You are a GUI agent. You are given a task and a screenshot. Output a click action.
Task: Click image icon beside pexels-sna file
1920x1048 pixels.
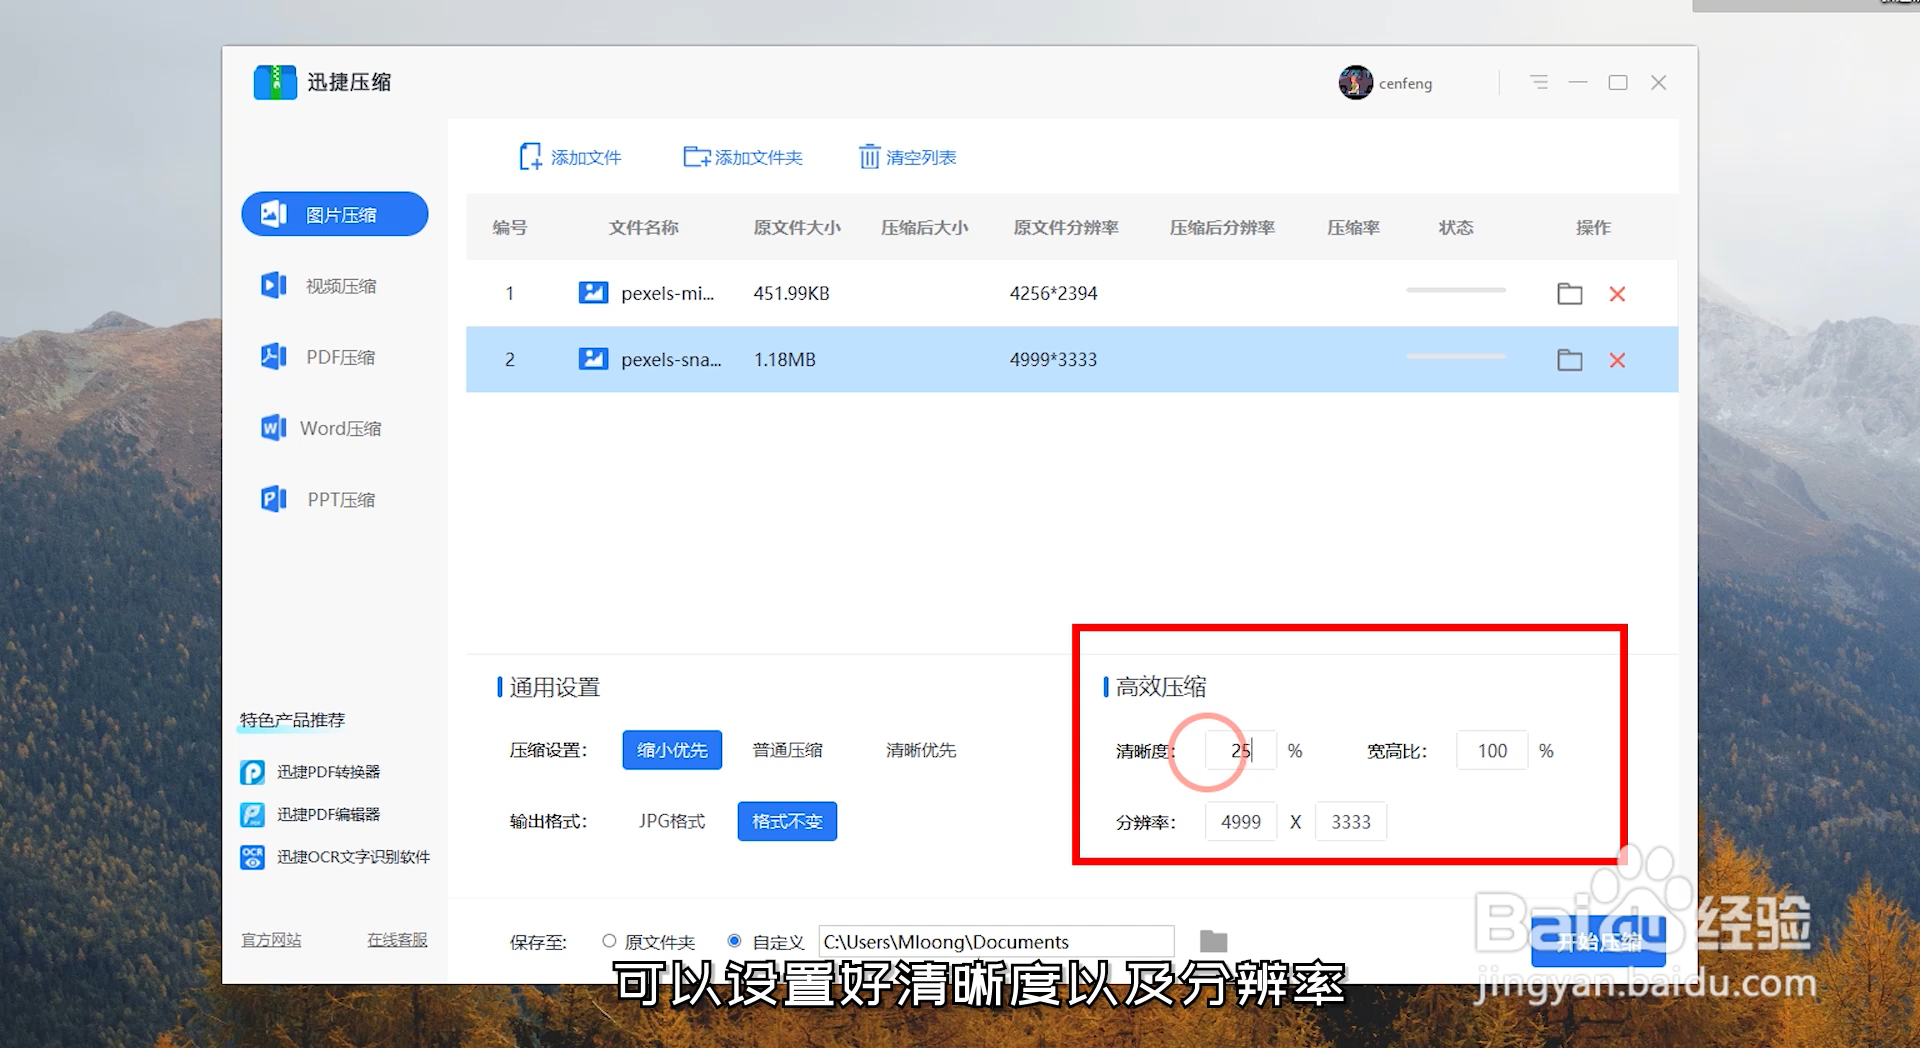click(593, 359)
